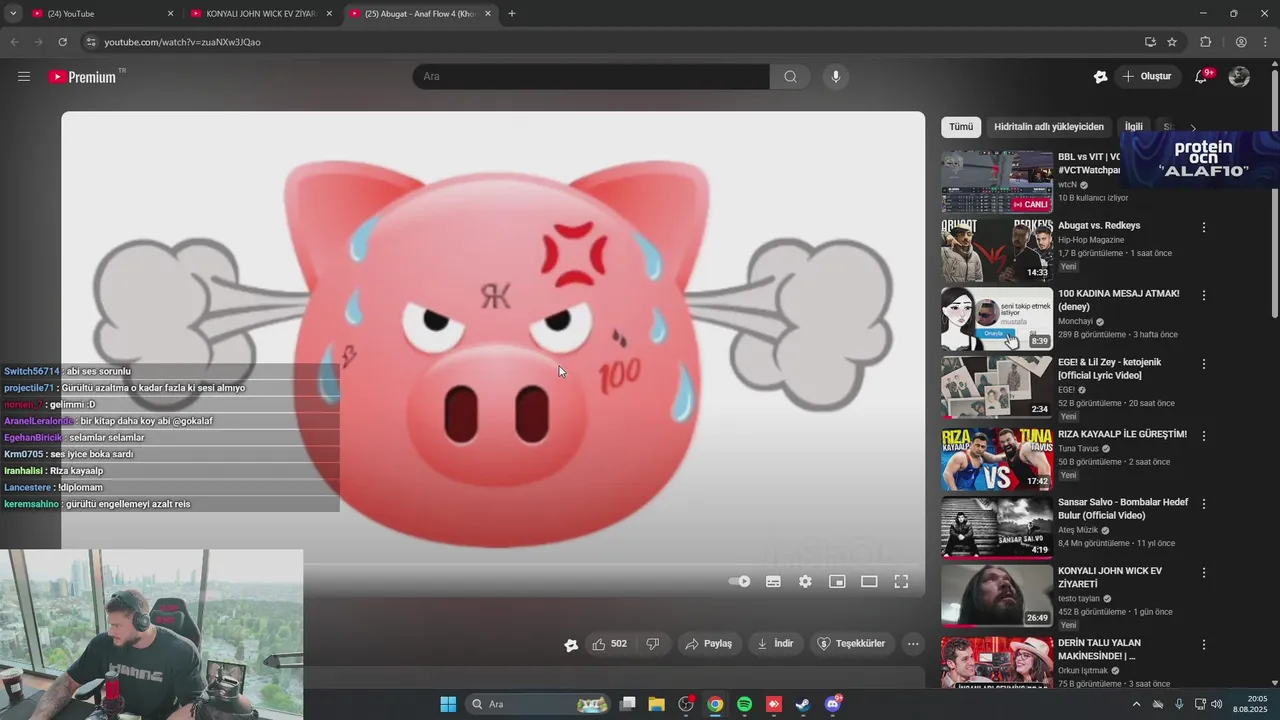Viewport: 1280px width, 720px height.
Task: Start voice search with the microphone
Action: coord(835,76)
